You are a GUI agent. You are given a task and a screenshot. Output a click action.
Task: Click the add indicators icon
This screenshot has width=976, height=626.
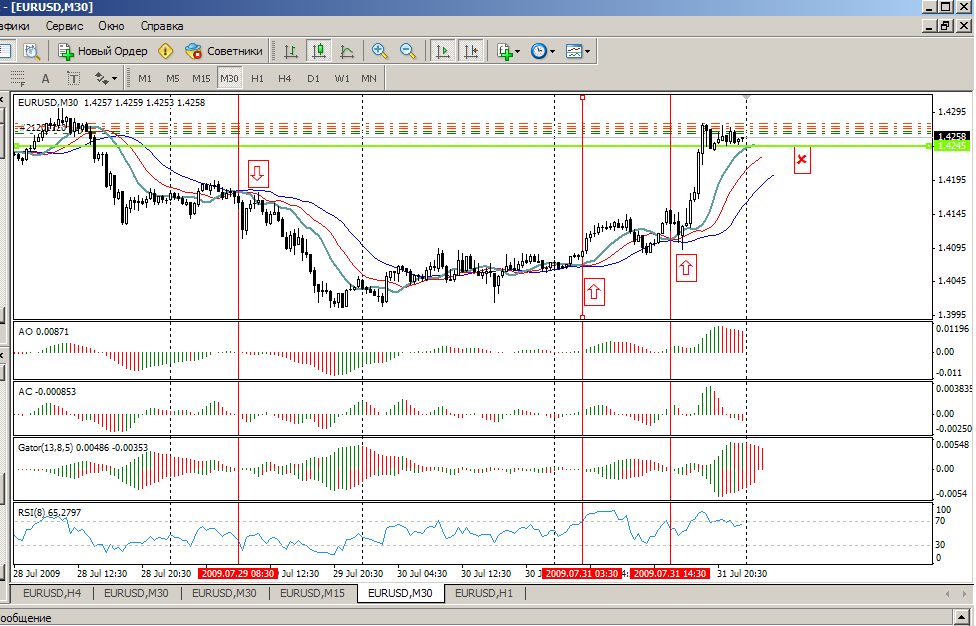505,51
